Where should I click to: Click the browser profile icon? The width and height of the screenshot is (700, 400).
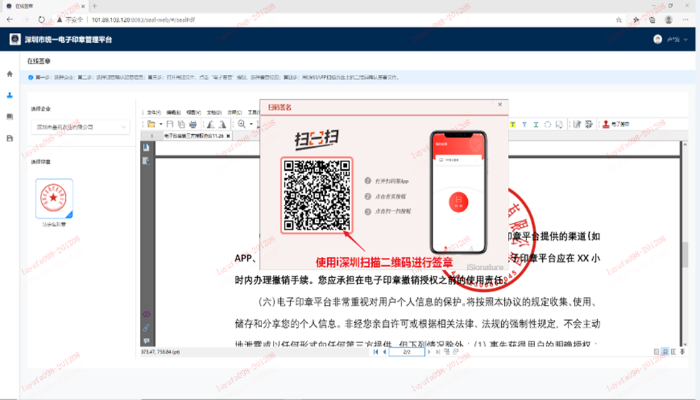(x=668, y=20)
